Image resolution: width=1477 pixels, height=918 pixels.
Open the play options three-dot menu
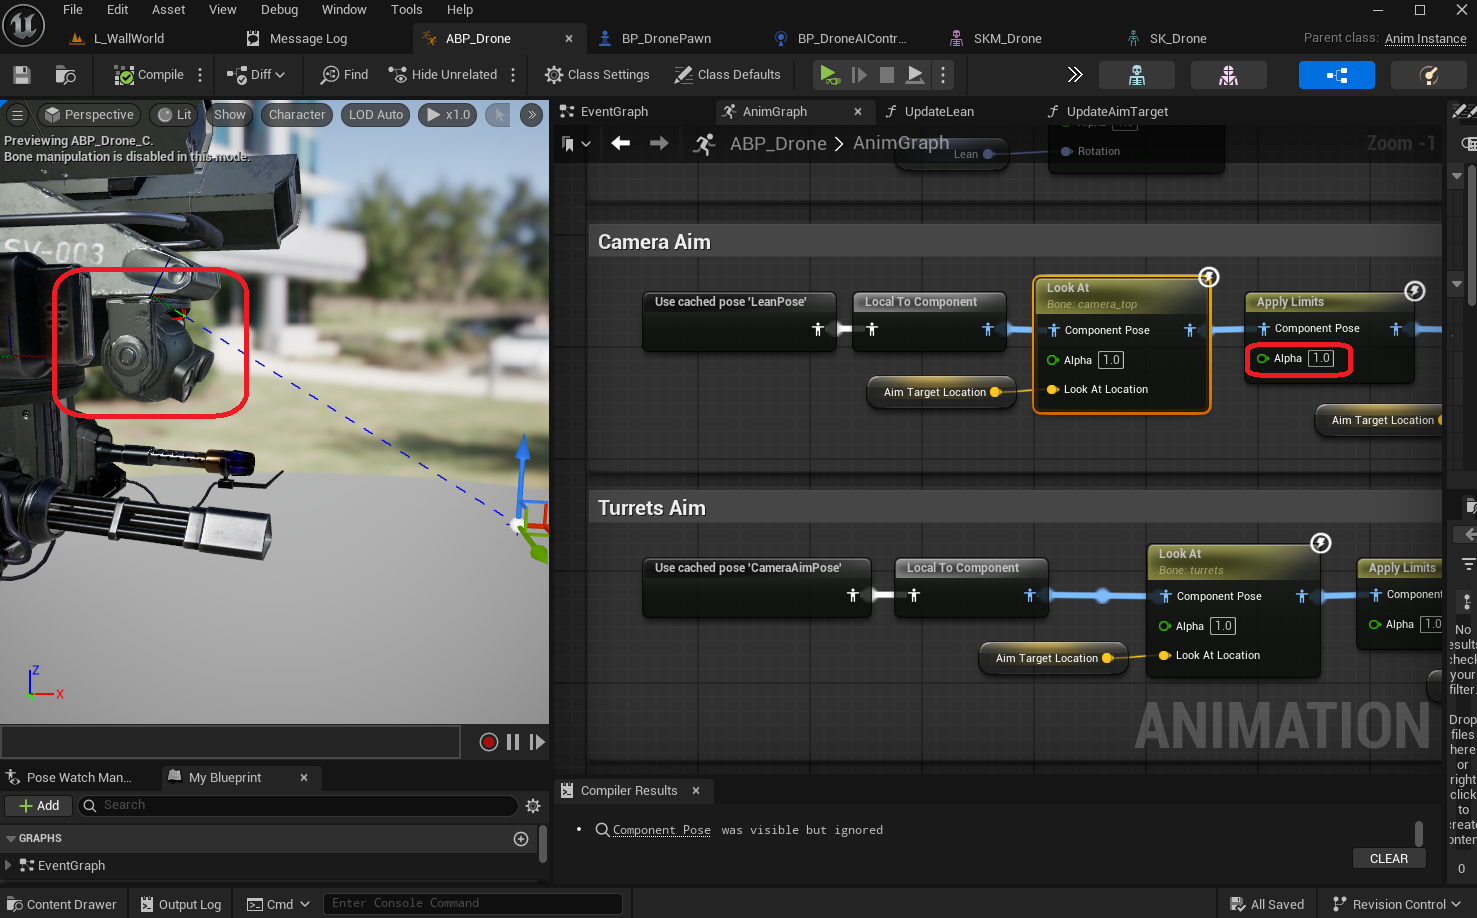click(x=943, y=75)
